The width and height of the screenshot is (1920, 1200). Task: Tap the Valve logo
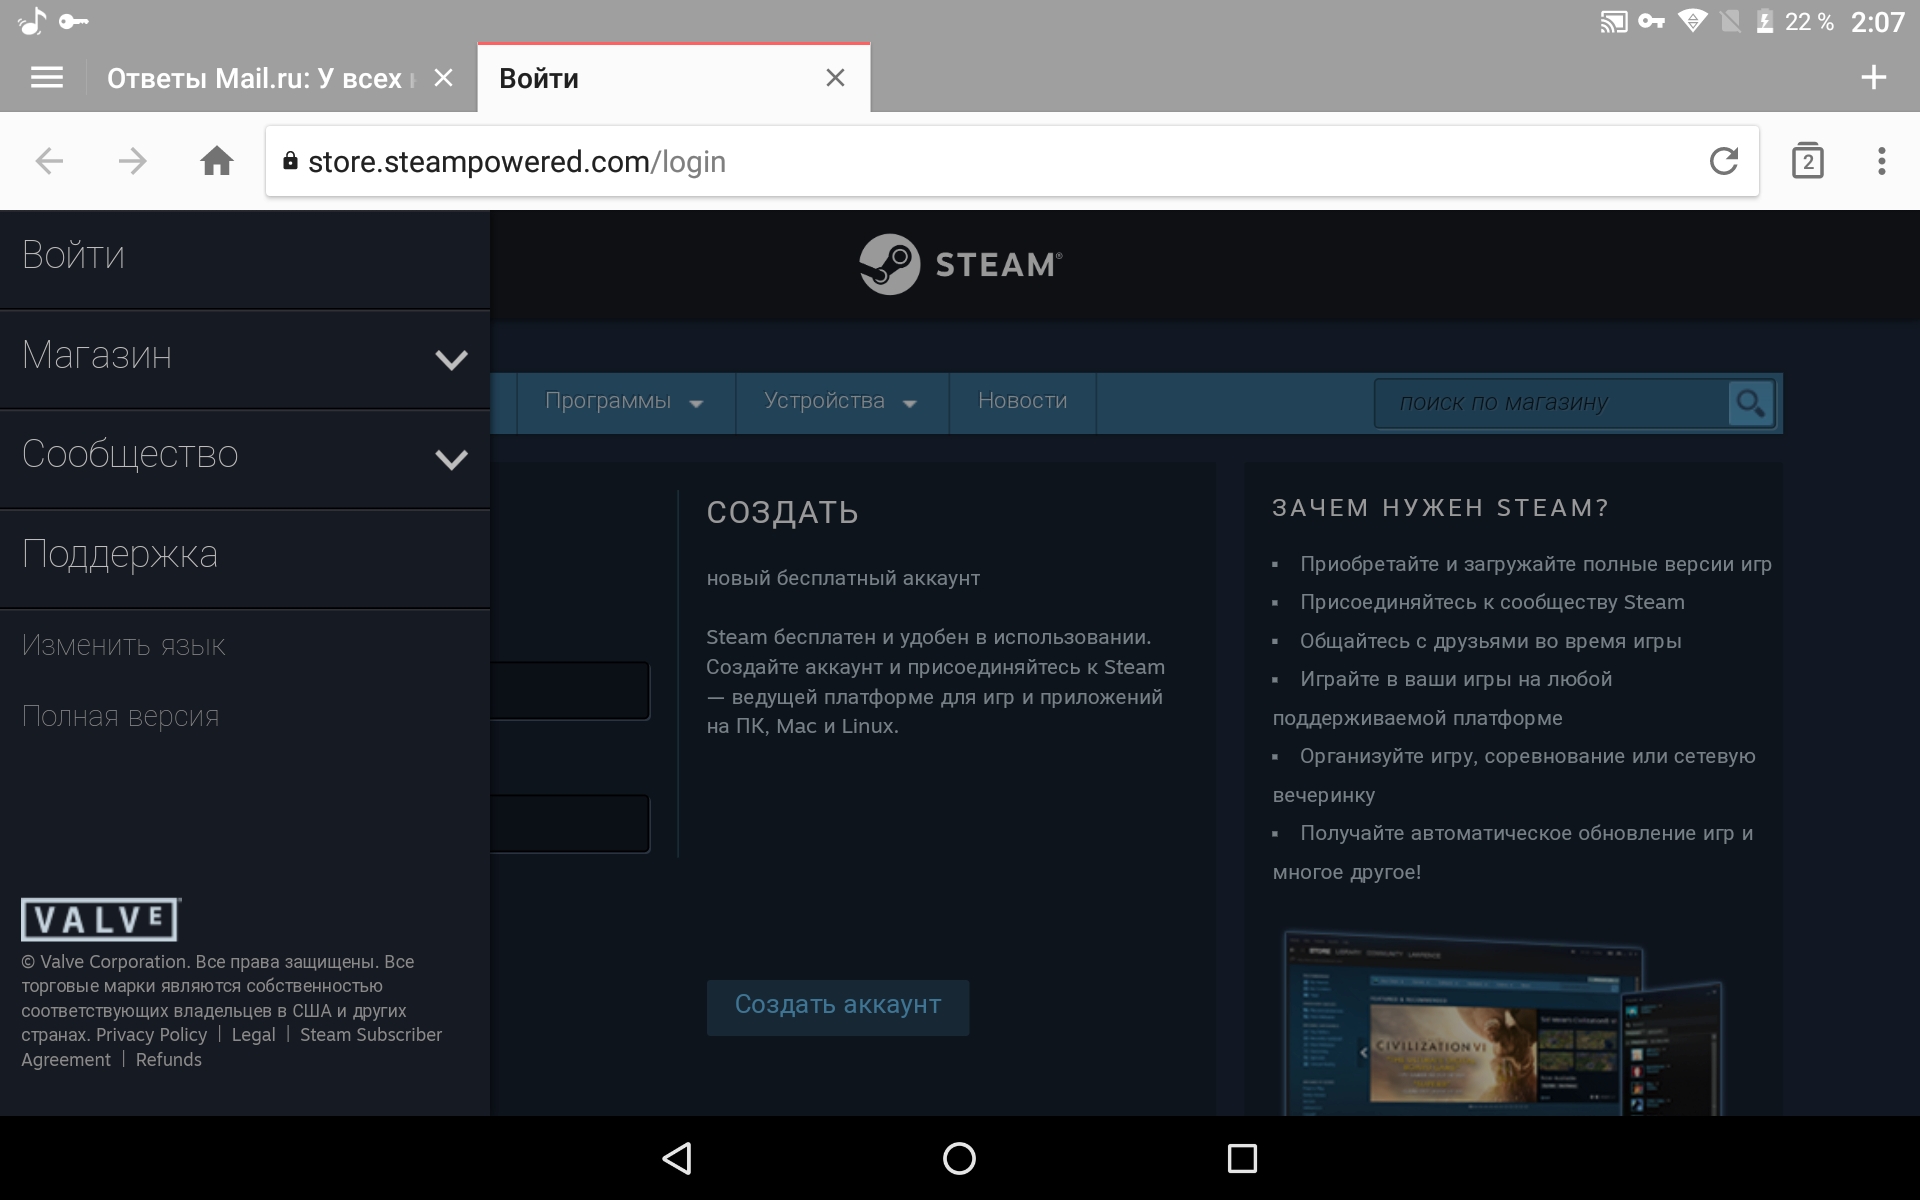point(100,919)
